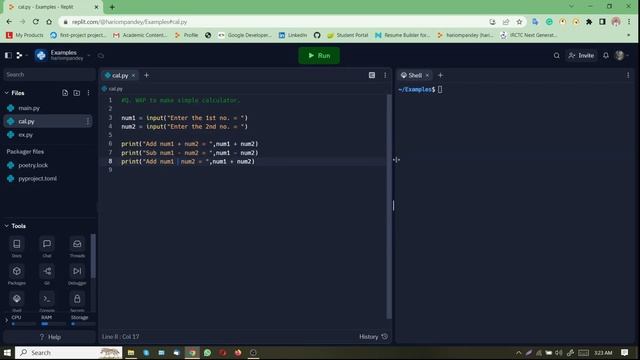Open the Packages tool
This screenshot has height=360, width=640.
(x=17, y=274)
